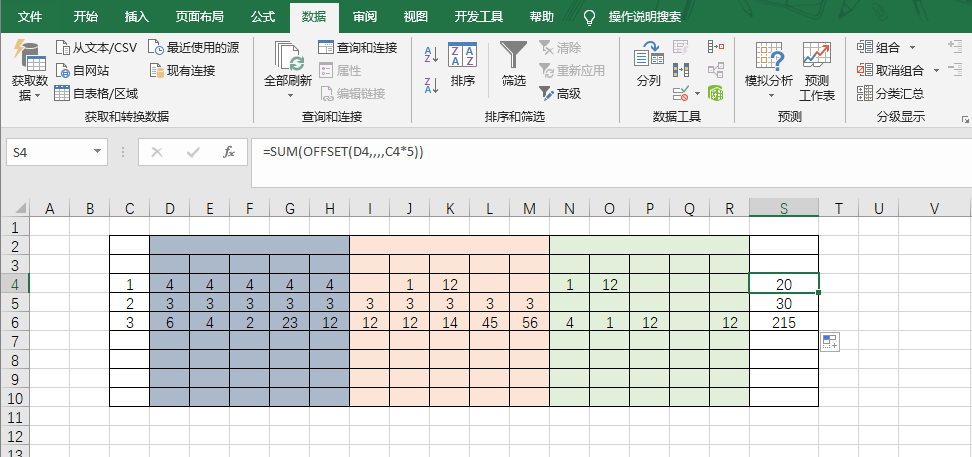Click the Show Detail plus icon

[955, 45]
